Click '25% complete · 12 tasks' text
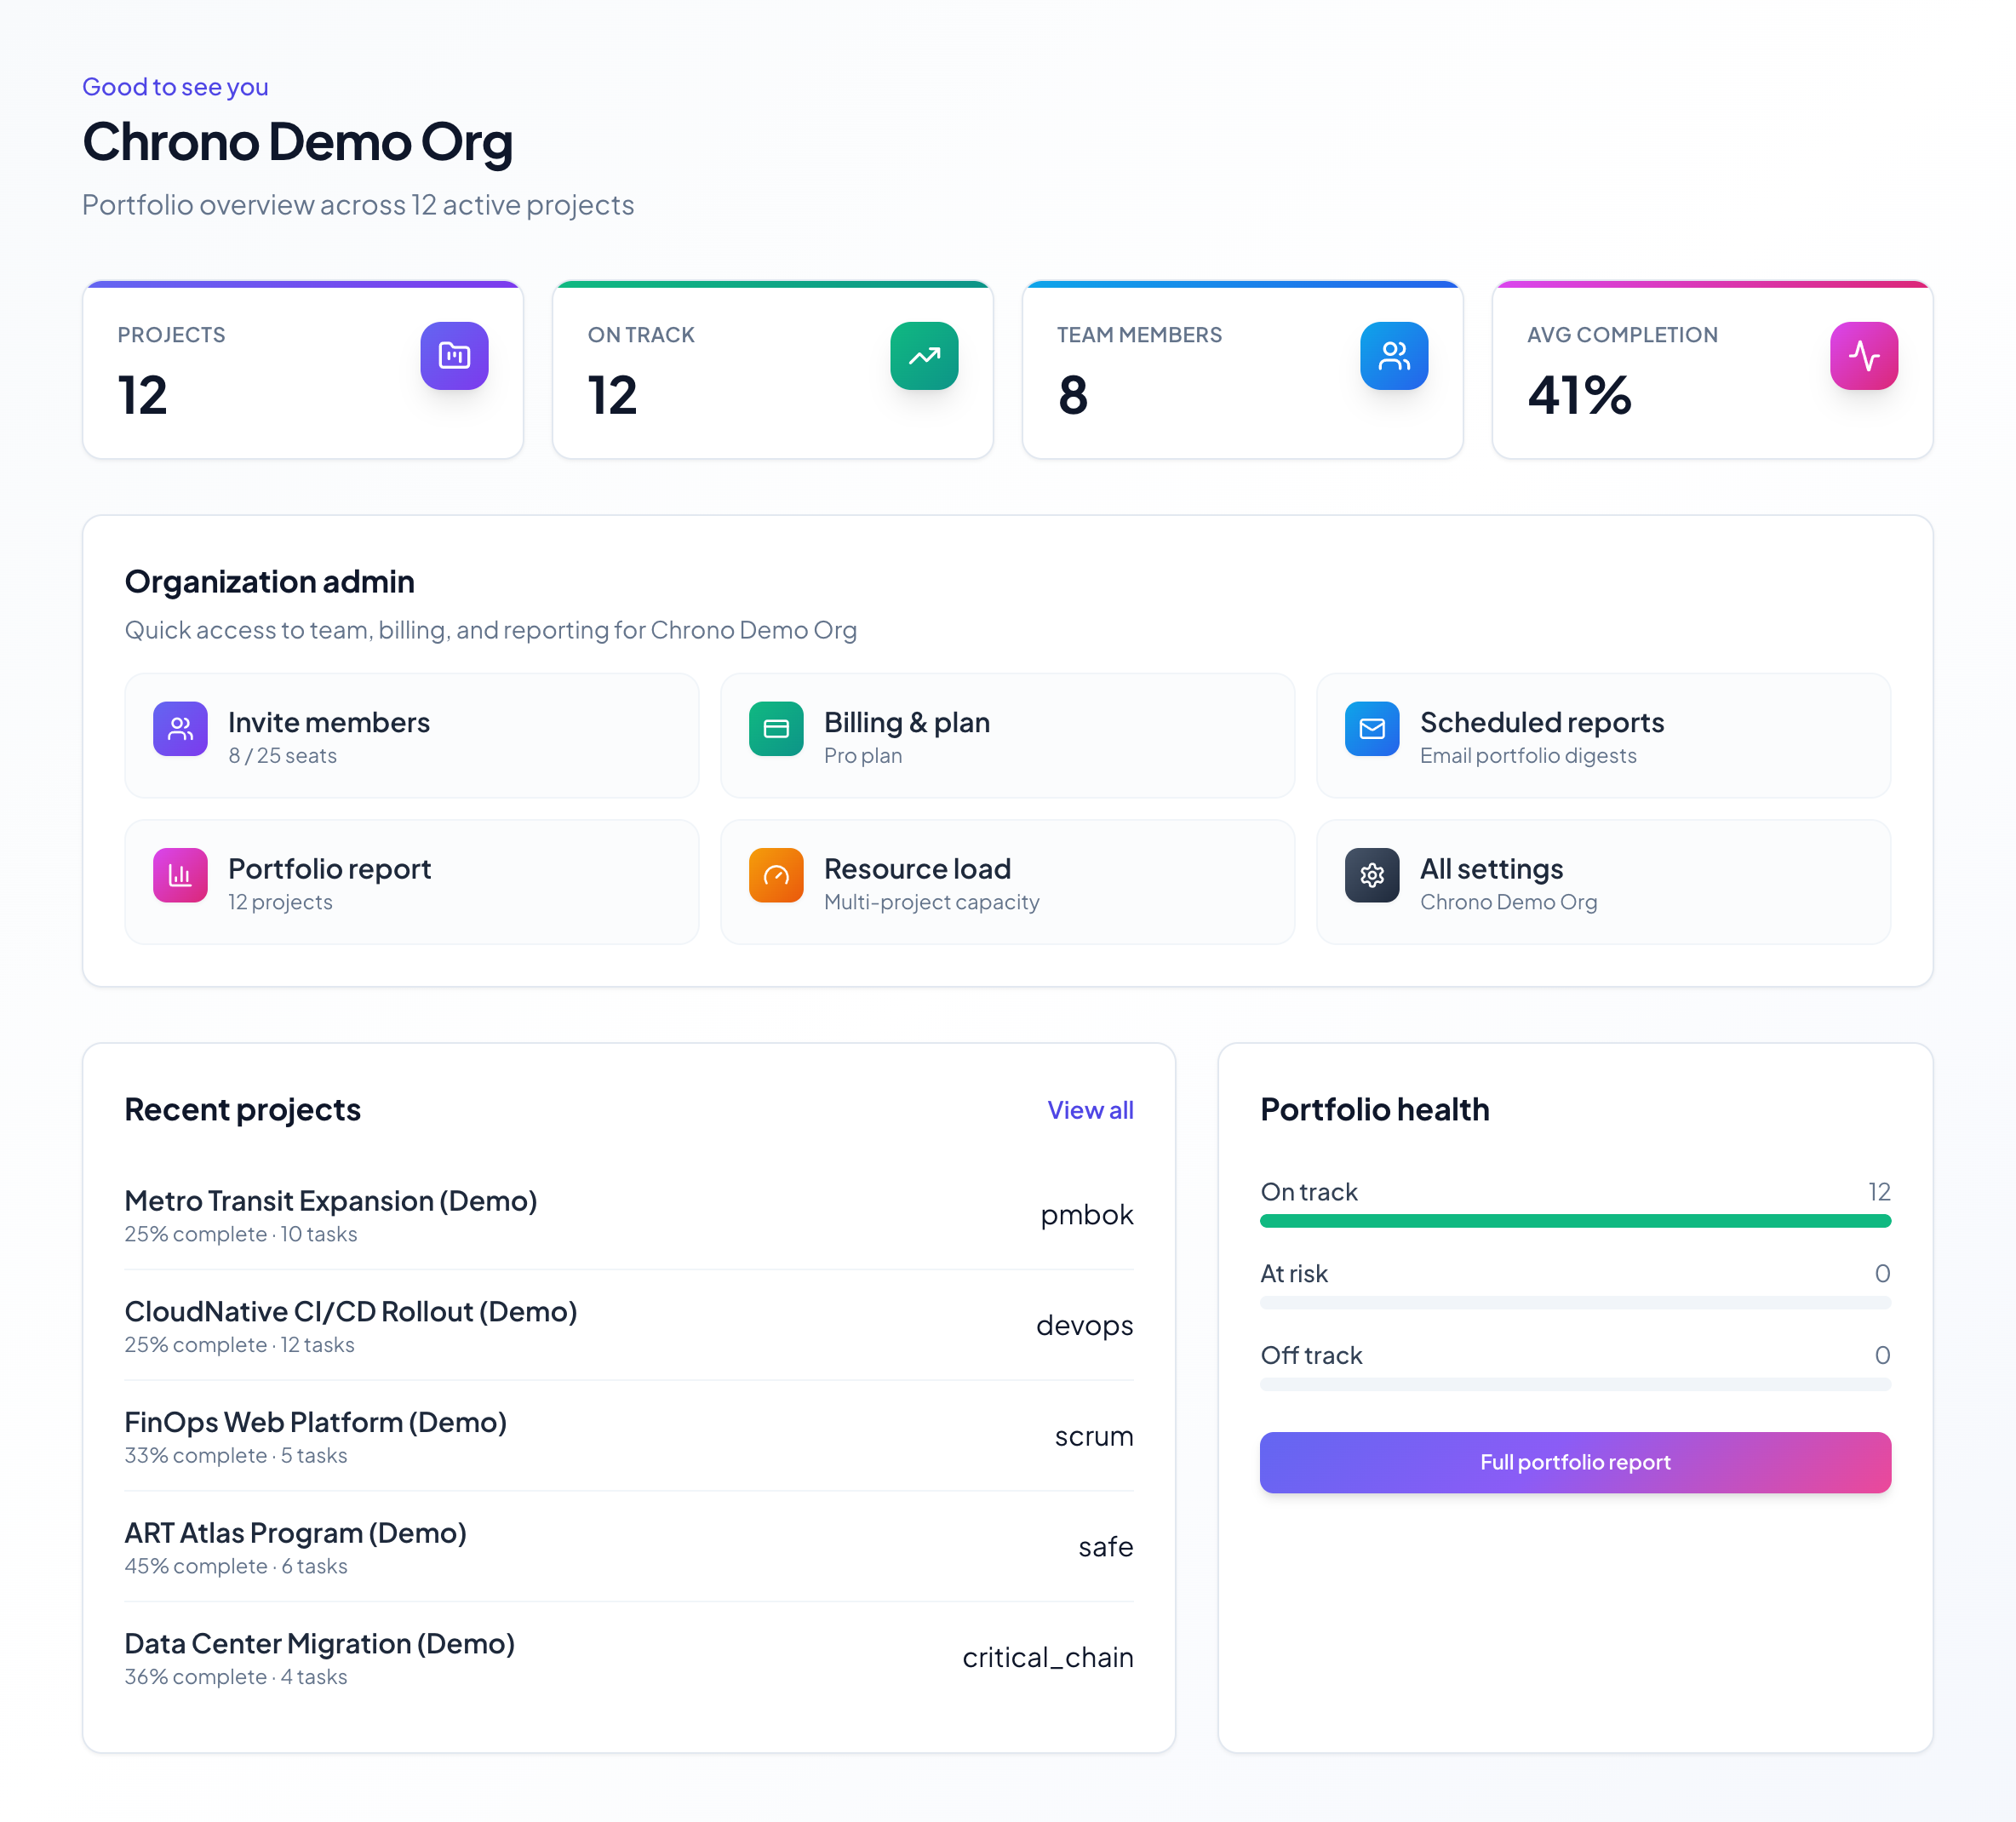The image size is (2016, 1822). [x=240, y=1345]
